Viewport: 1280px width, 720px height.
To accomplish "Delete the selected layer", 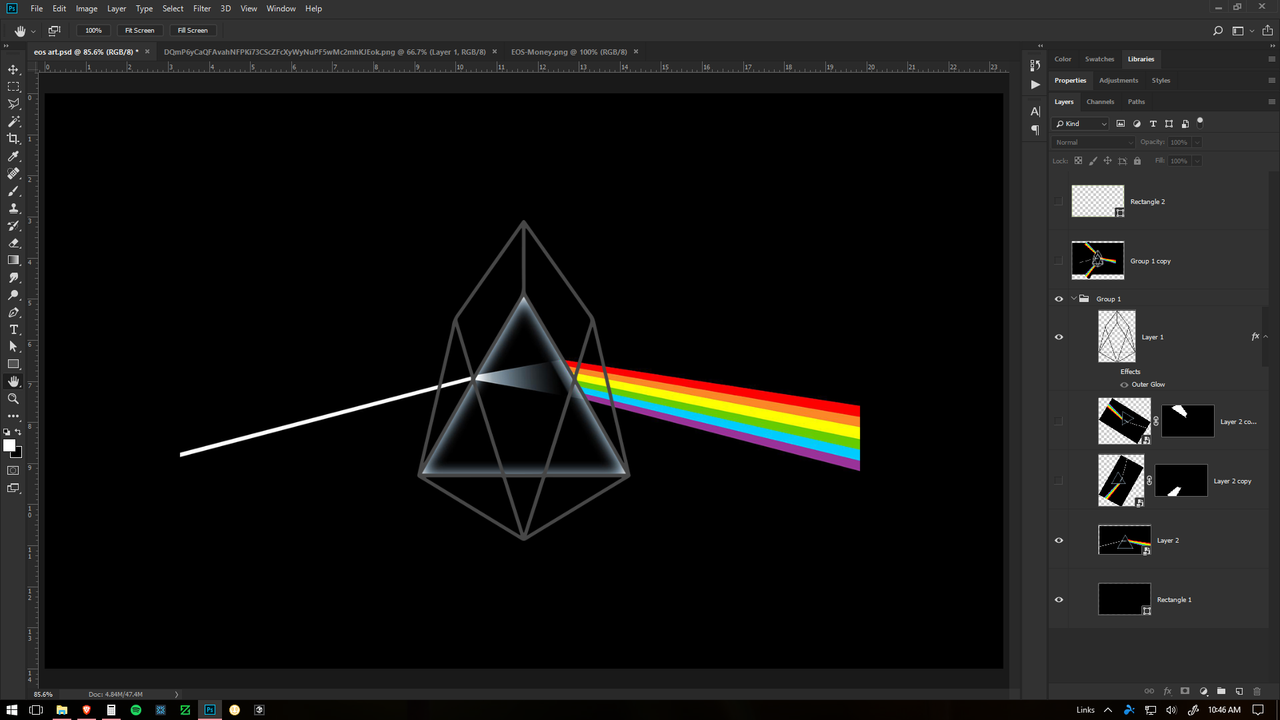I will [1256, 691].
